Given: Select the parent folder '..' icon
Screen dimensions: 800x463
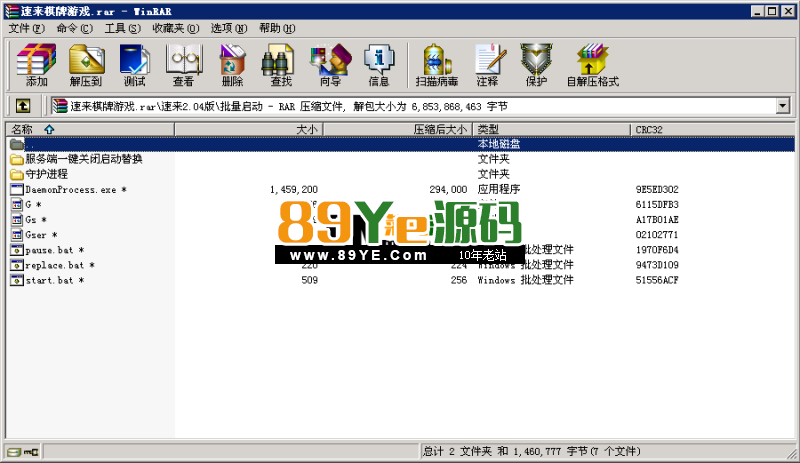Looking at the screenshot, I should pos(17,144).
